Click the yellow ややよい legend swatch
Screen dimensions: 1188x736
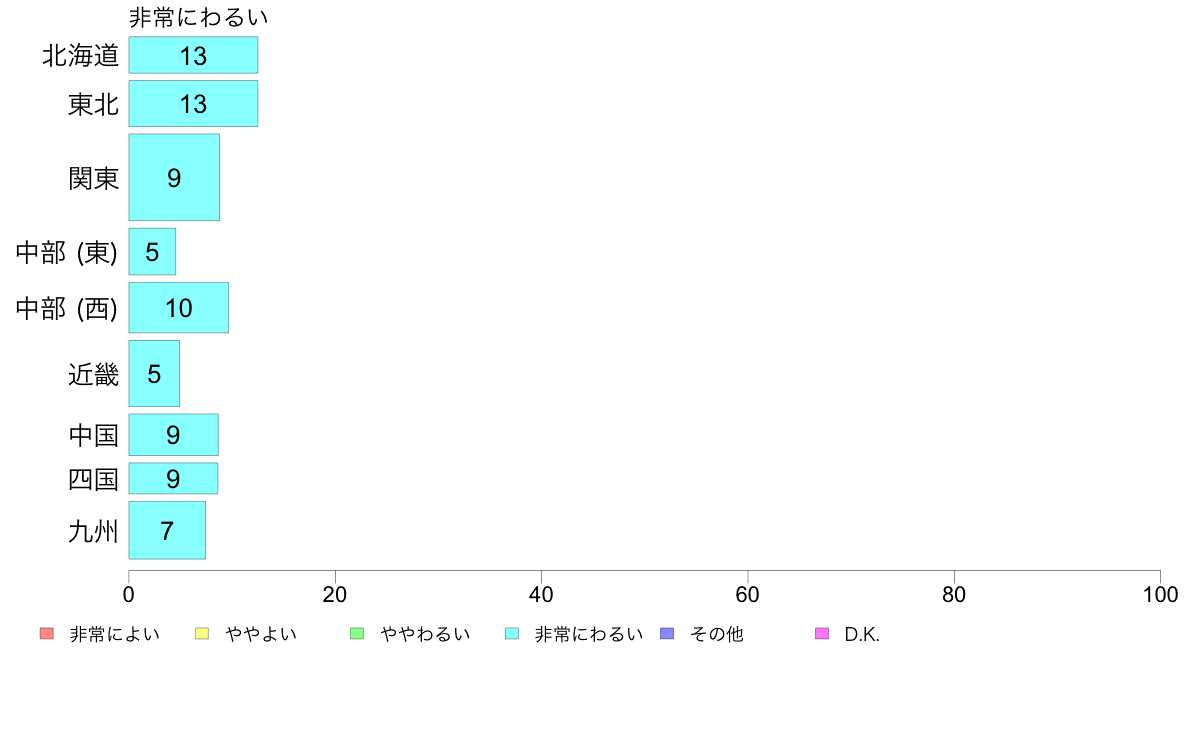pos(202,634)
